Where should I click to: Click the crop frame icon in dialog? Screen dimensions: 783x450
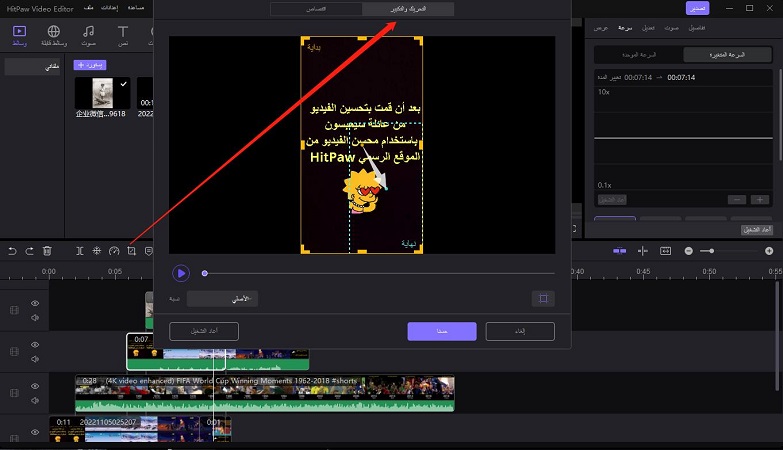point(543,299)
